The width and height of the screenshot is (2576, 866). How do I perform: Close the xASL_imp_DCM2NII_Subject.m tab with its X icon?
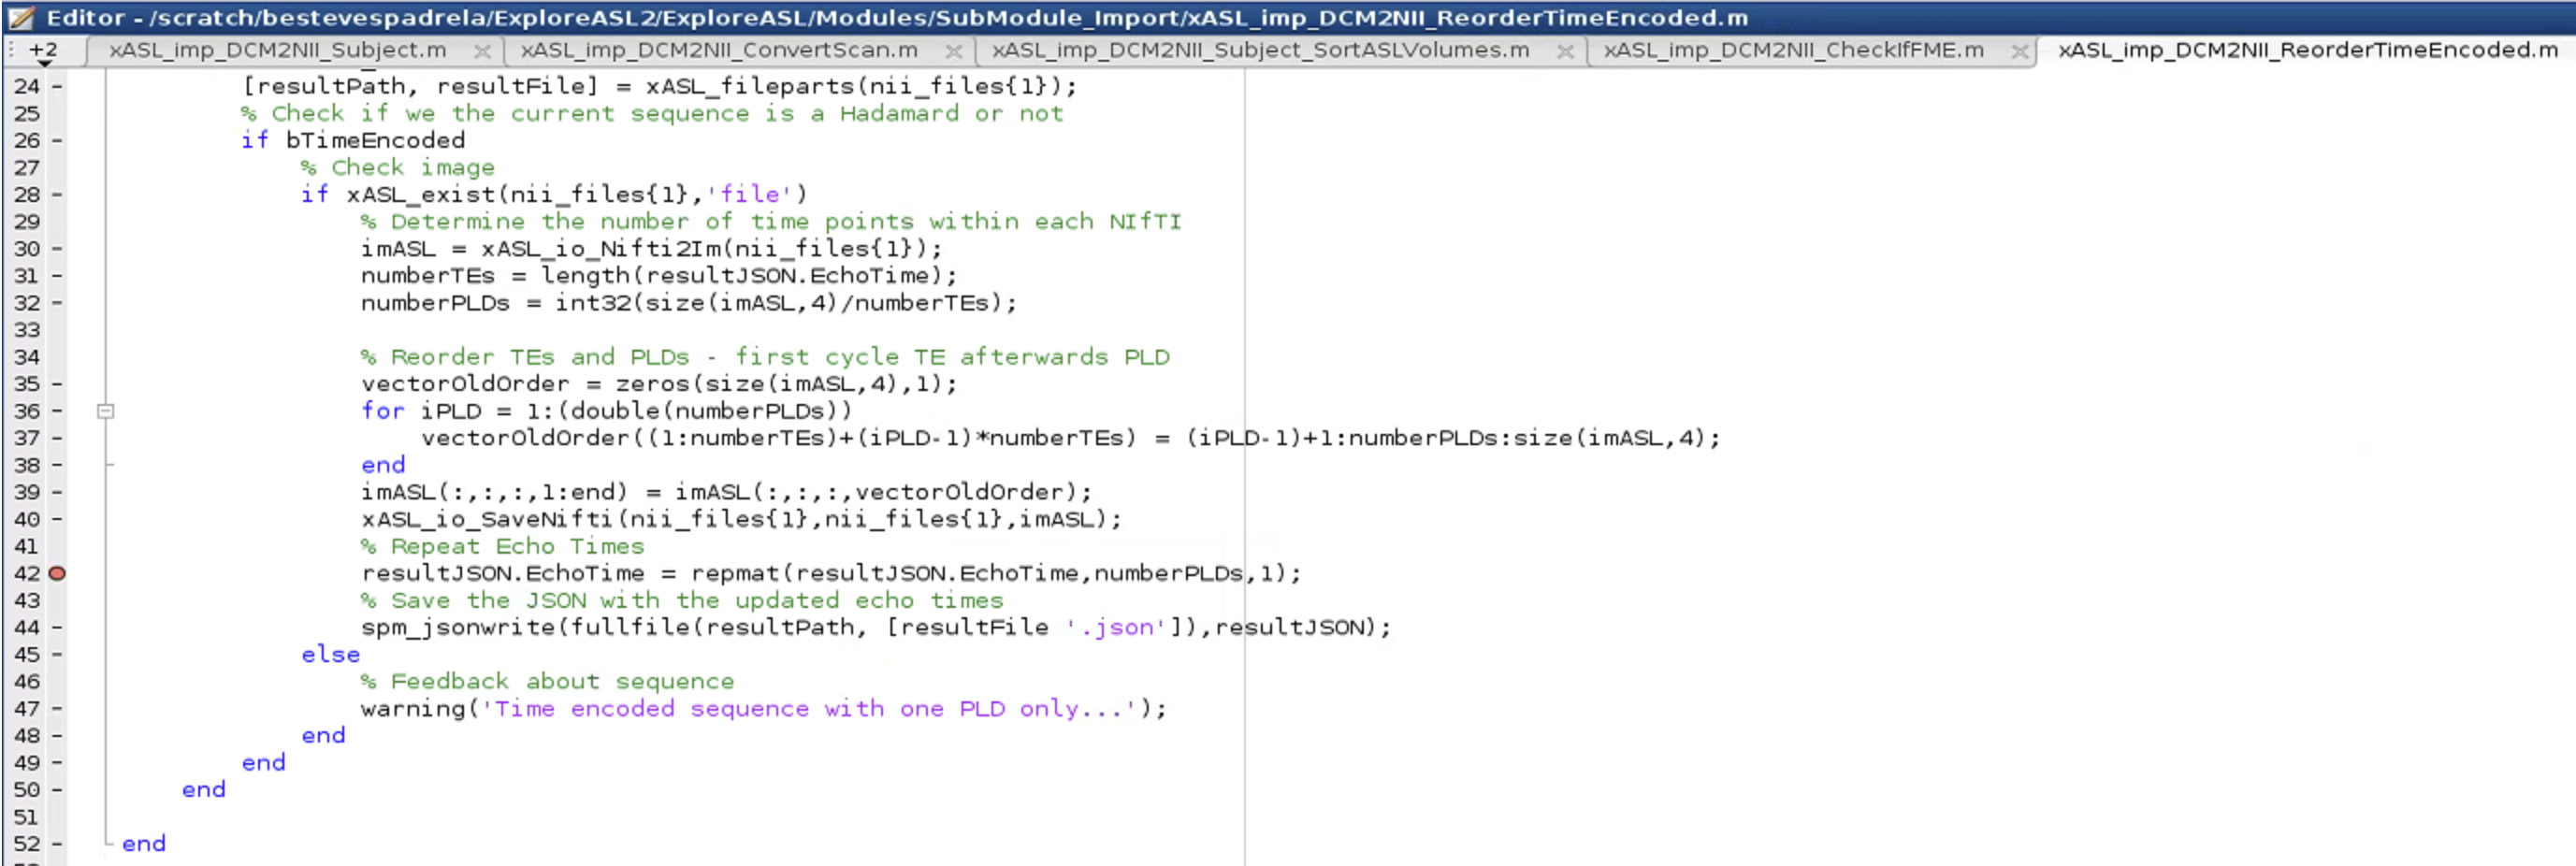point(484,50)
